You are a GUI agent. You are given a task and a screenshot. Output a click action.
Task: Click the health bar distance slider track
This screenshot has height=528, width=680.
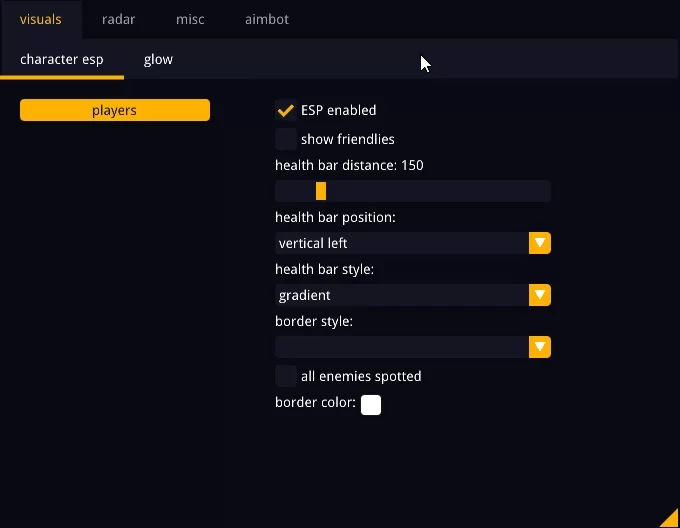pyautogui.click(x=440, y=191)
